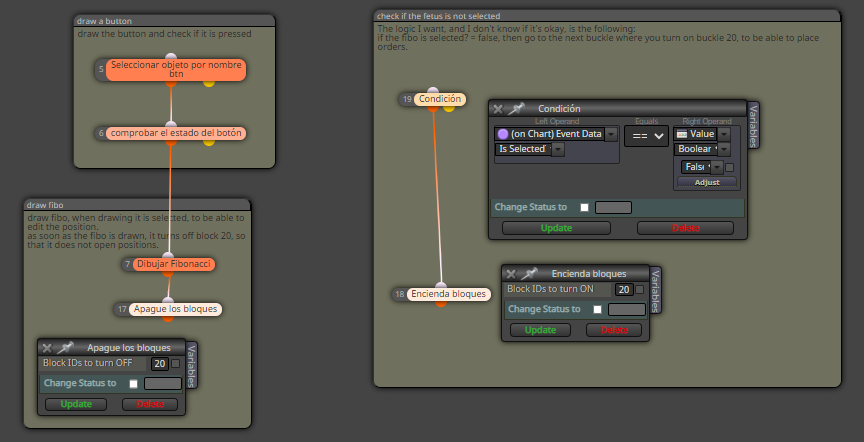Click 'check if the fetus is not selected' title
This screenshot has width=864, height=442.
tap(438, 16)
